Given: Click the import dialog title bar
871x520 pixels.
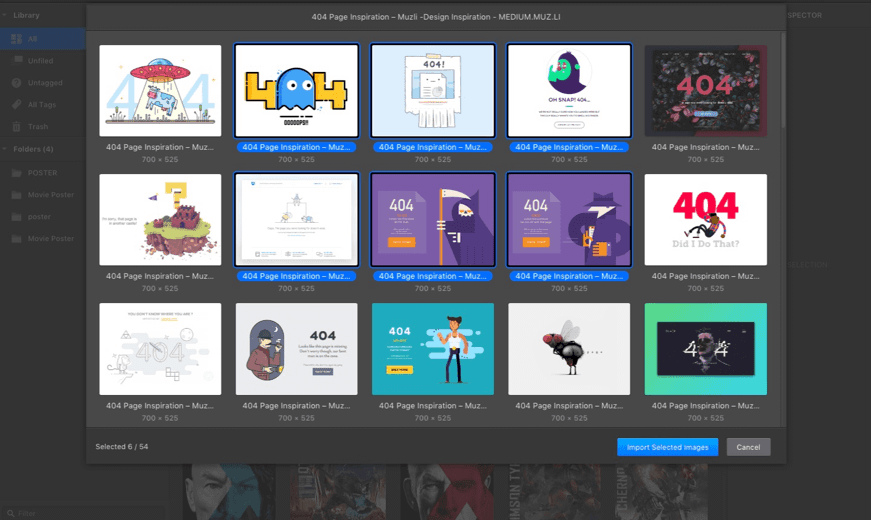Looking at the screenshot, I should tap(435, 17).
